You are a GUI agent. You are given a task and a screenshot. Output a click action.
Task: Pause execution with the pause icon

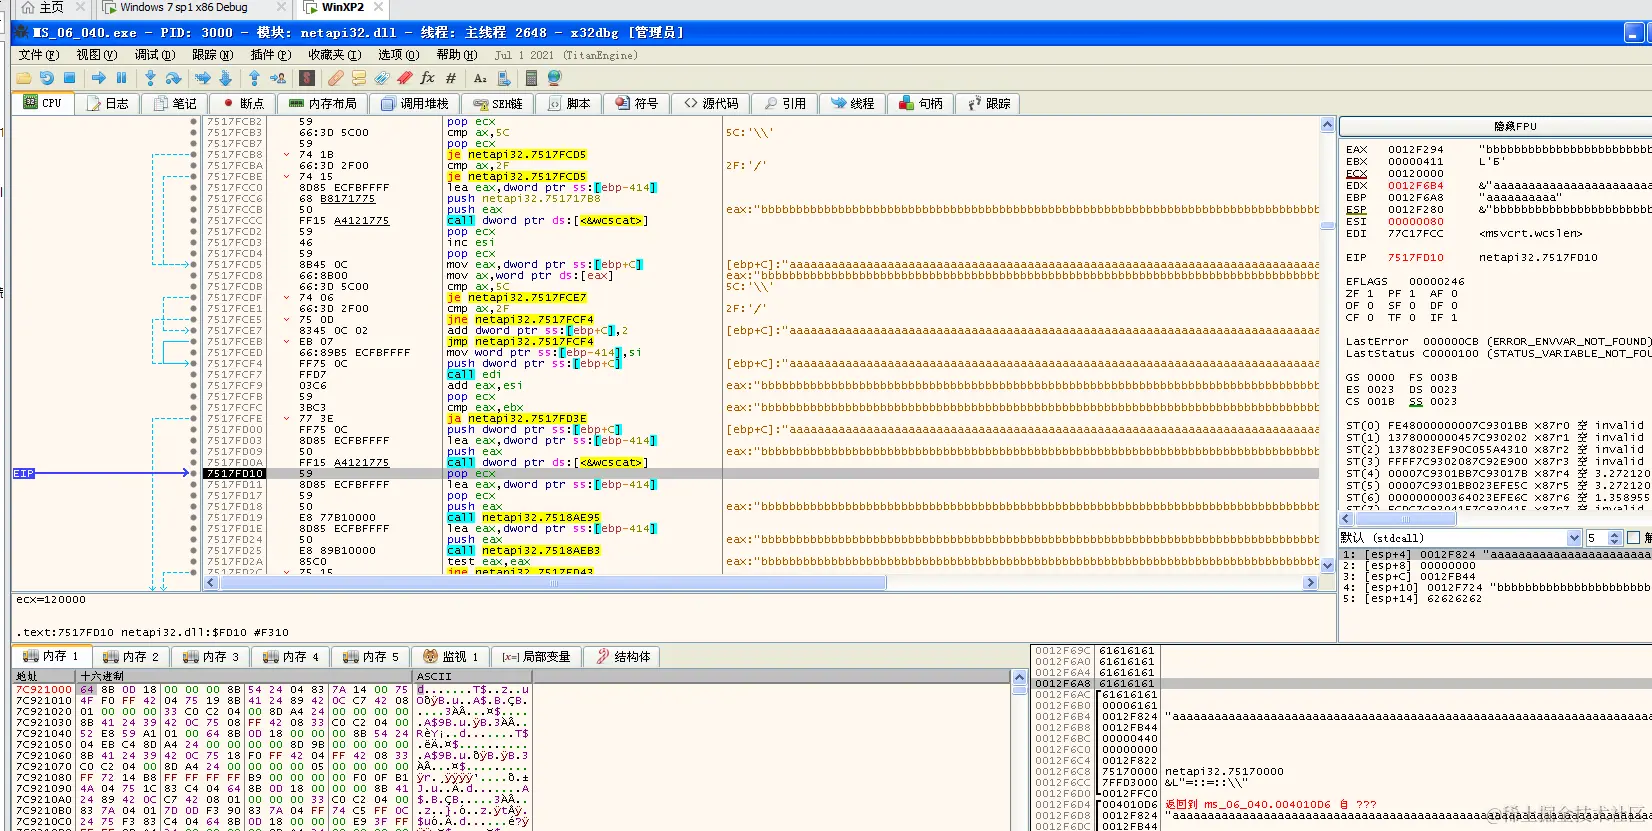point(121,78)
